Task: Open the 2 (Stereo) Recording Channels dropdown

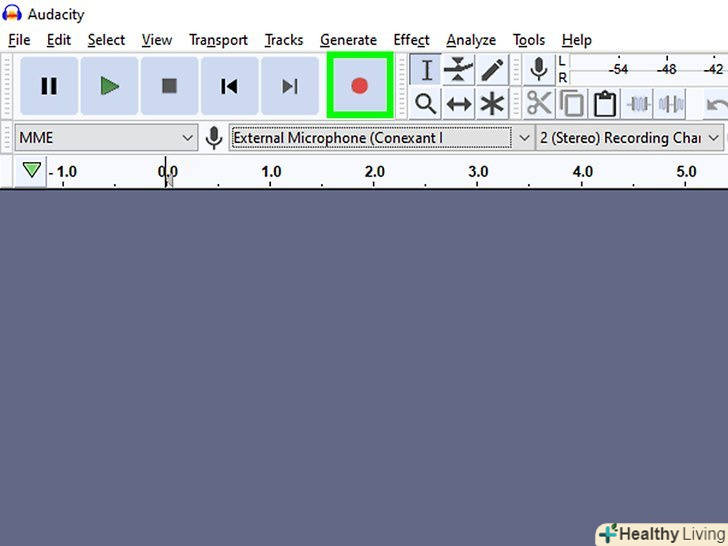Action: pyautogui.click(x=629, y=138)
